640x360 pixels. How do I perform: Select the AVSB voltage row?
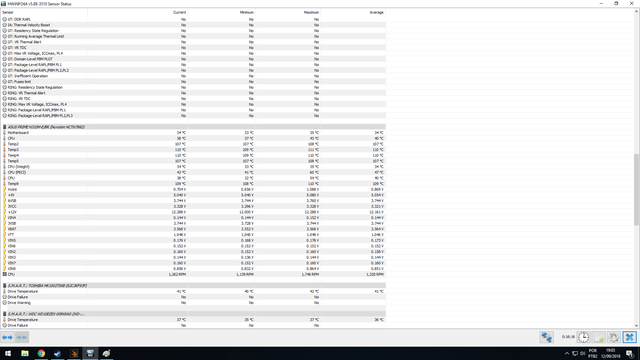click(x=193, y=201)
